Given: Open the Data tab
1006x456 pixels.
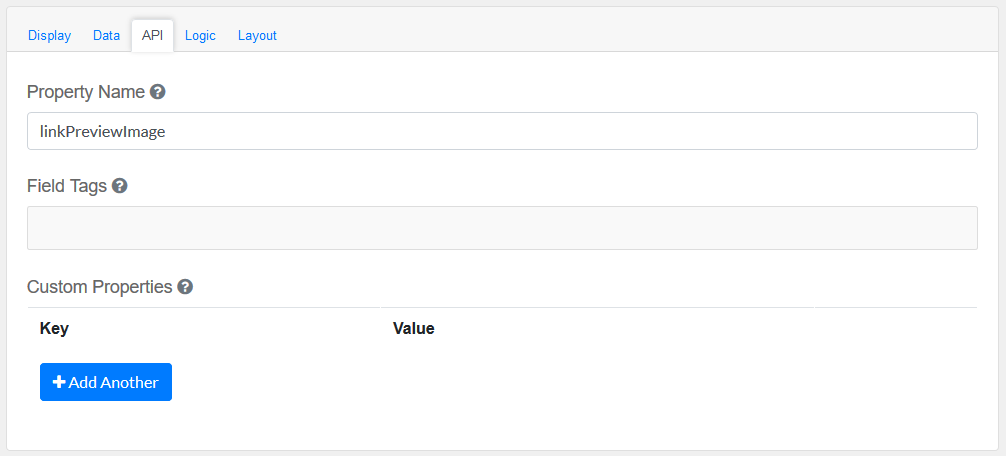Looking at the screenshot, I should pos(106,35).
